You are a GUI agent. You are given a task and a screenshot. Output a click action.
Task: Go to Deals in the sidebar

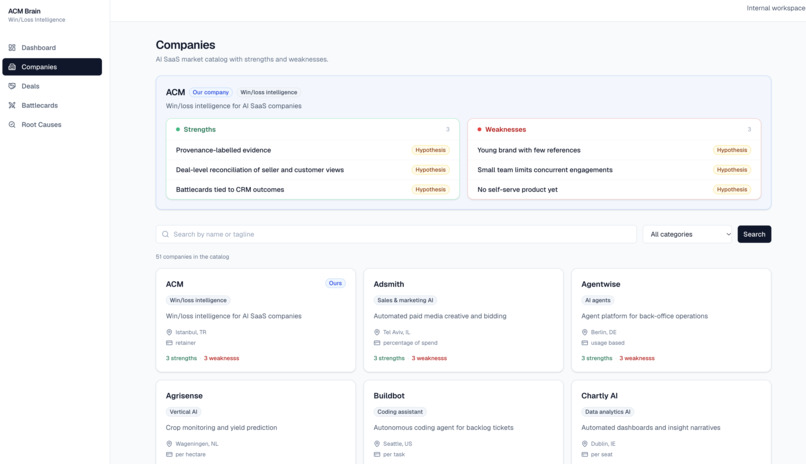(52, 86)
